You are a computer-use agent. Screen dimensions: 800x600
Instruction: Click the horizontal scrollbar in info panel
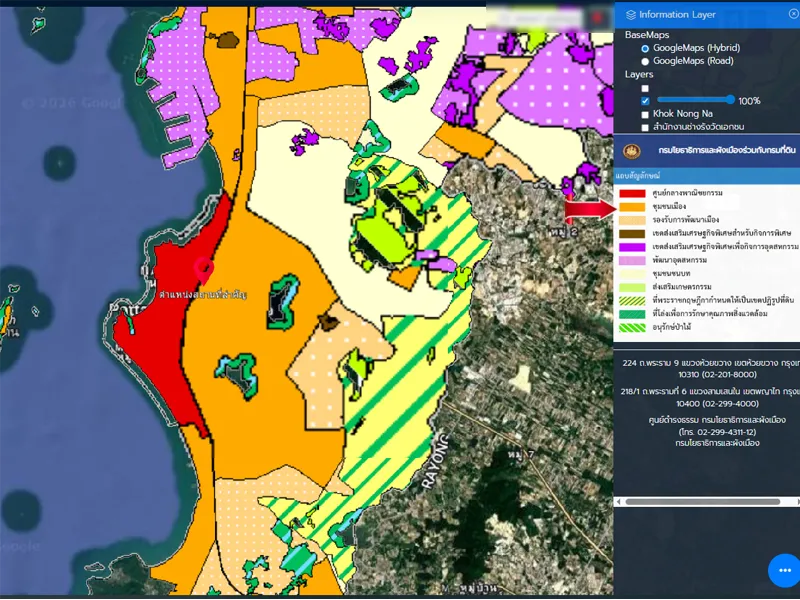click(700, 500)
